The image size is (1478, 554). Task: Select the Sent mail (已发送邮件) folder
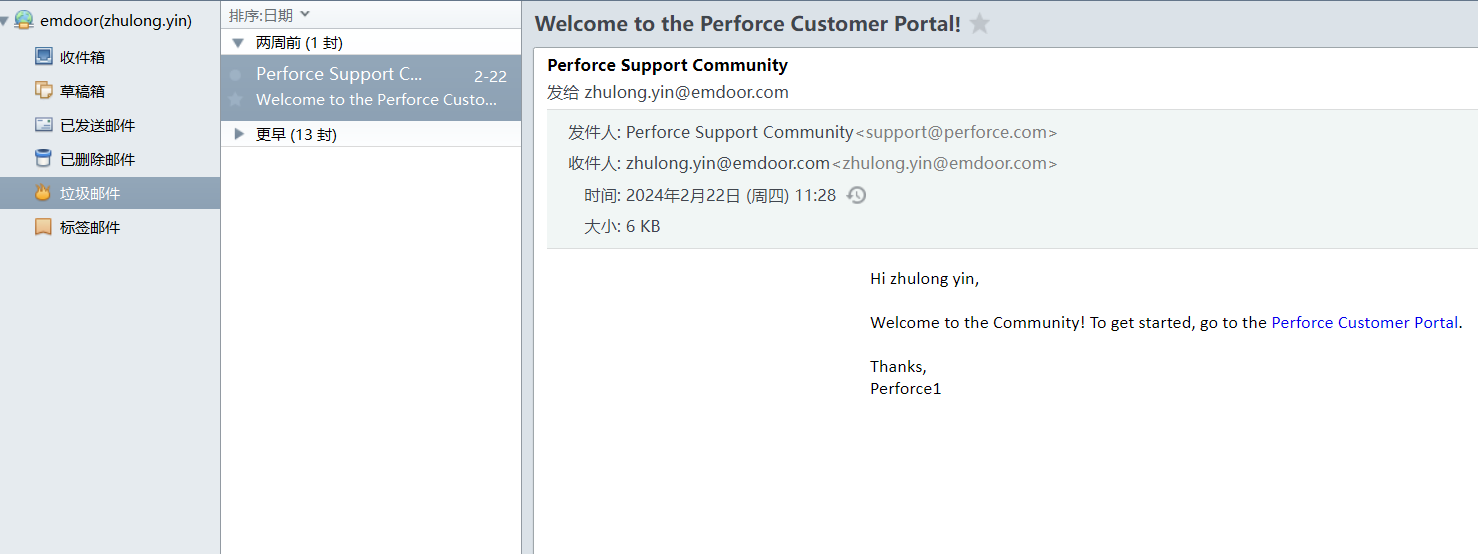tap(97, 125)
